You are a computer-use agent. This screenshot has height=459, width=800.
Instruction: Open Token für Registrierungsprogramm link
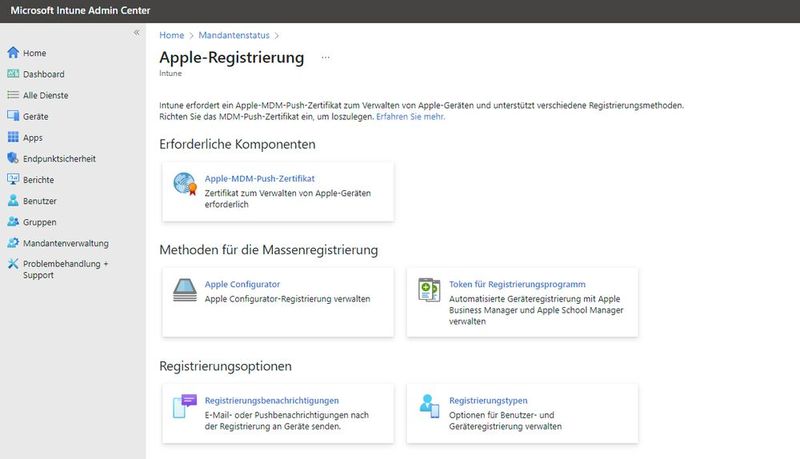(x=517, y=284)
